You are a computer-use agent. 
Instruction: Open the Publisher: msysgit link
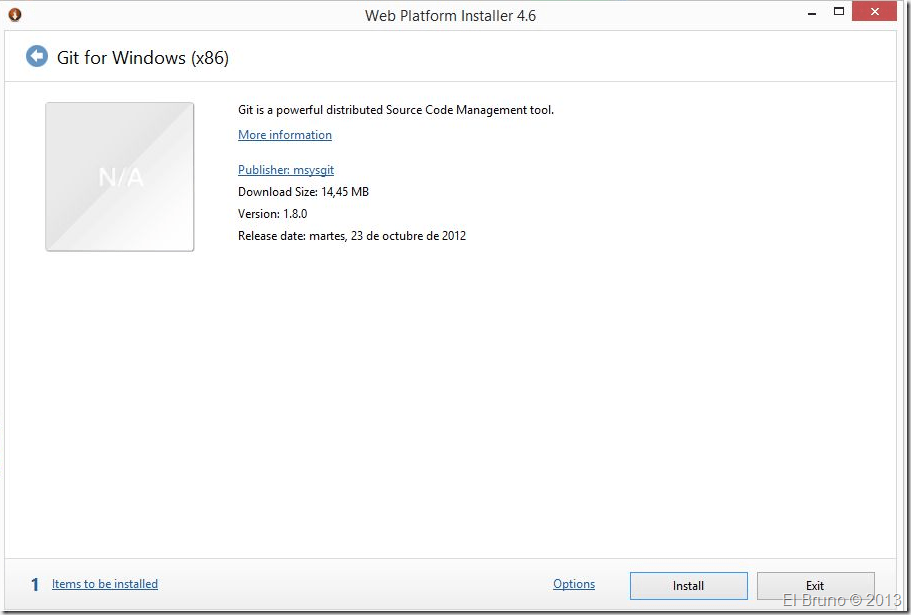286,170
